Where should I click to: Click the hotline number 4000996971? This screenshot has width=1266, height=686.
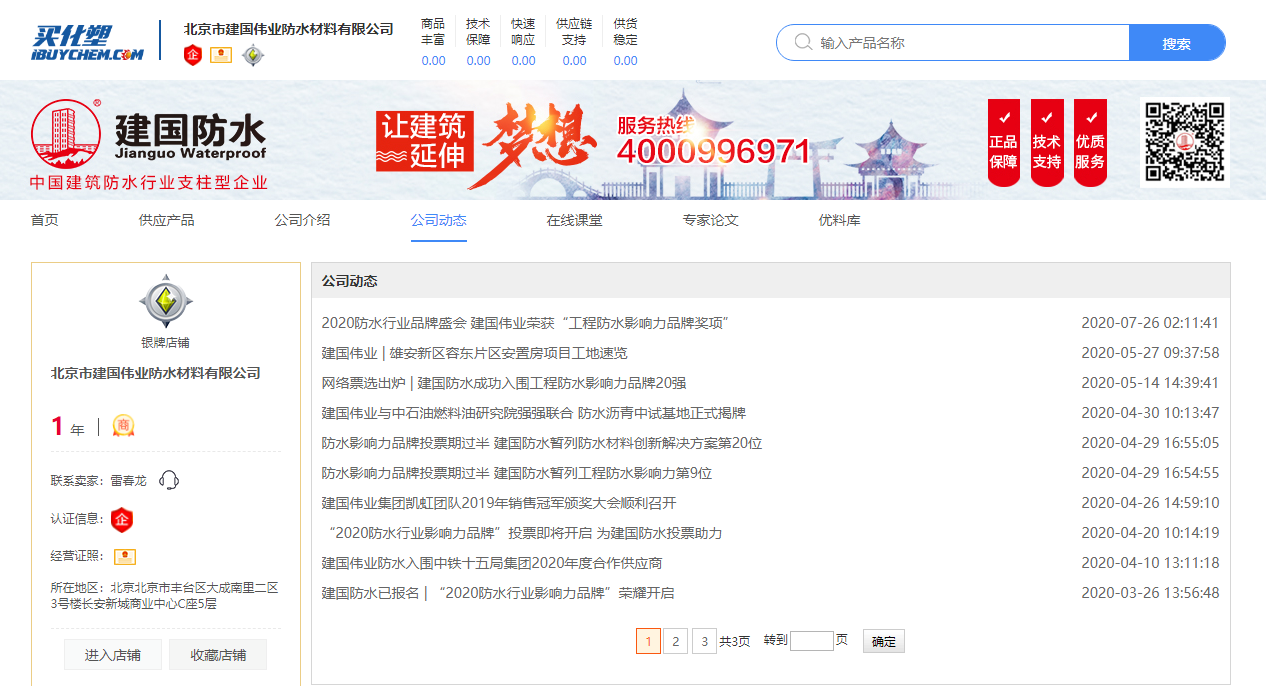[713, 151]
